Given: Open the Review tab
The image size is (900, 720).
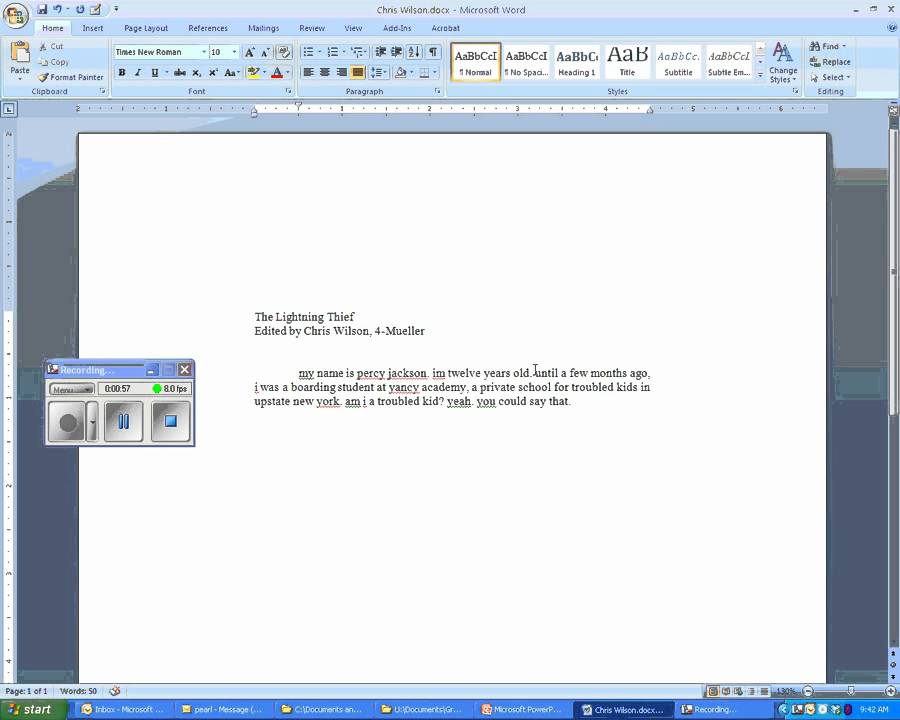Looking at the screenshot, I should (312, 28).
